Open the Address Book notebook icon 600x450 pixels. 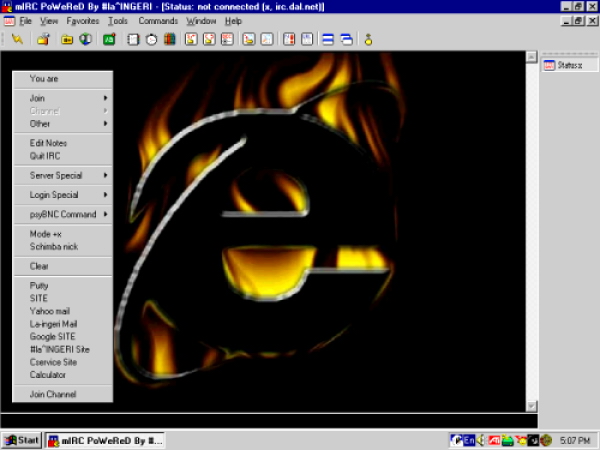click(133, 39)
